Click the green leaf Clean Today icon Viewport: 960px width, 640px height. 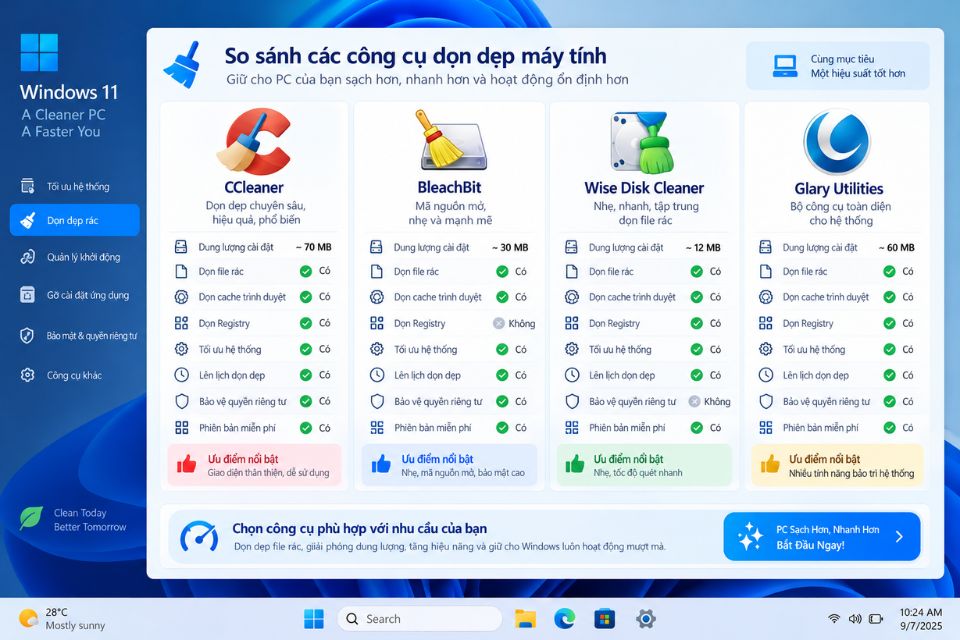tap(31, 518)
